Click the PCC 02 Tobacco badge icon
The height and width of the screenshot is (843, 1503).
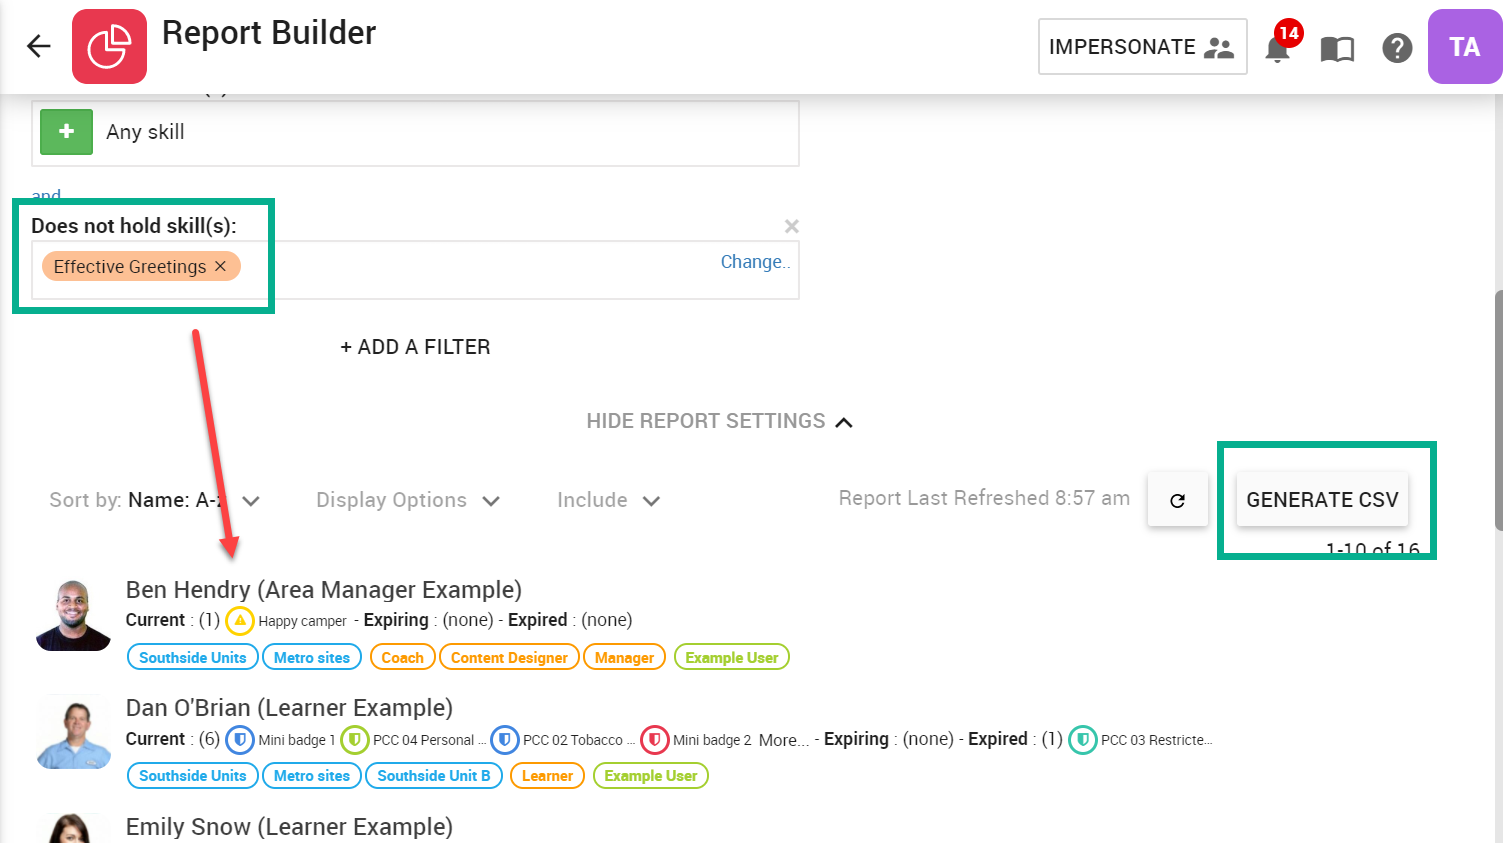(x=505, y=740)
